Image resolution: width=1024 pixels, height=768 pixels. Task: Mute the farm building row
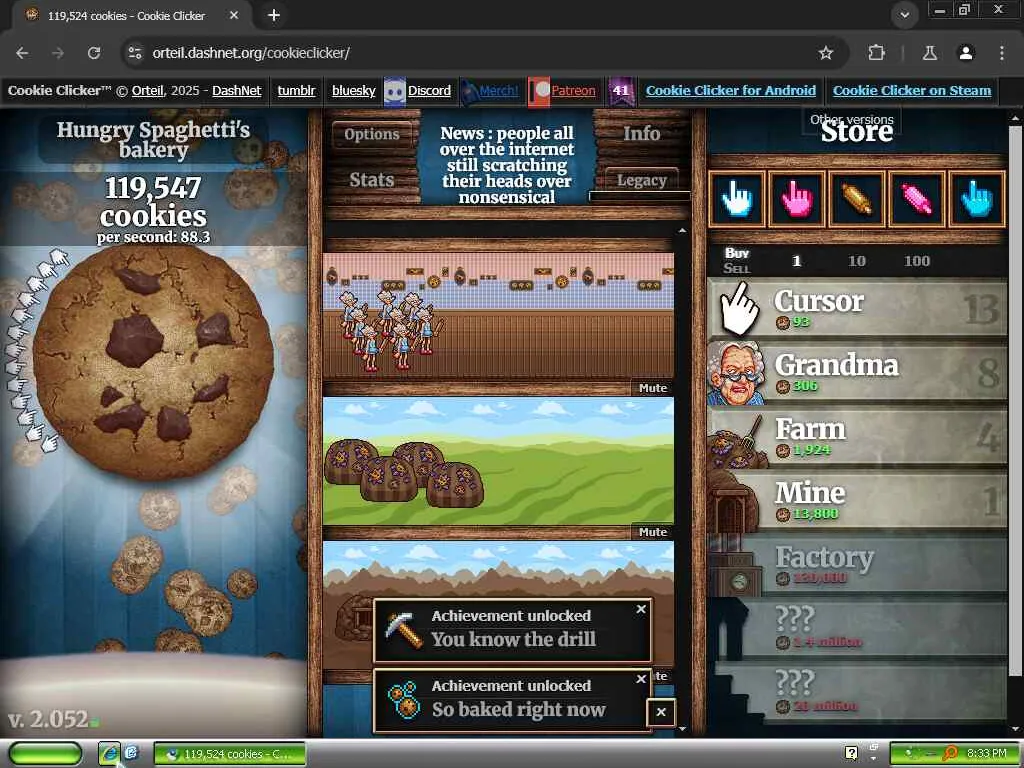[x=652, y=532]
